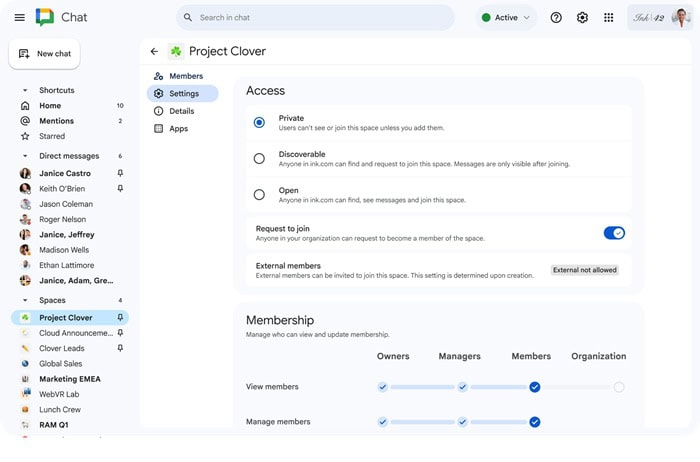Open the Marketing EMEA space
The image size is (700, 462).
70,379
